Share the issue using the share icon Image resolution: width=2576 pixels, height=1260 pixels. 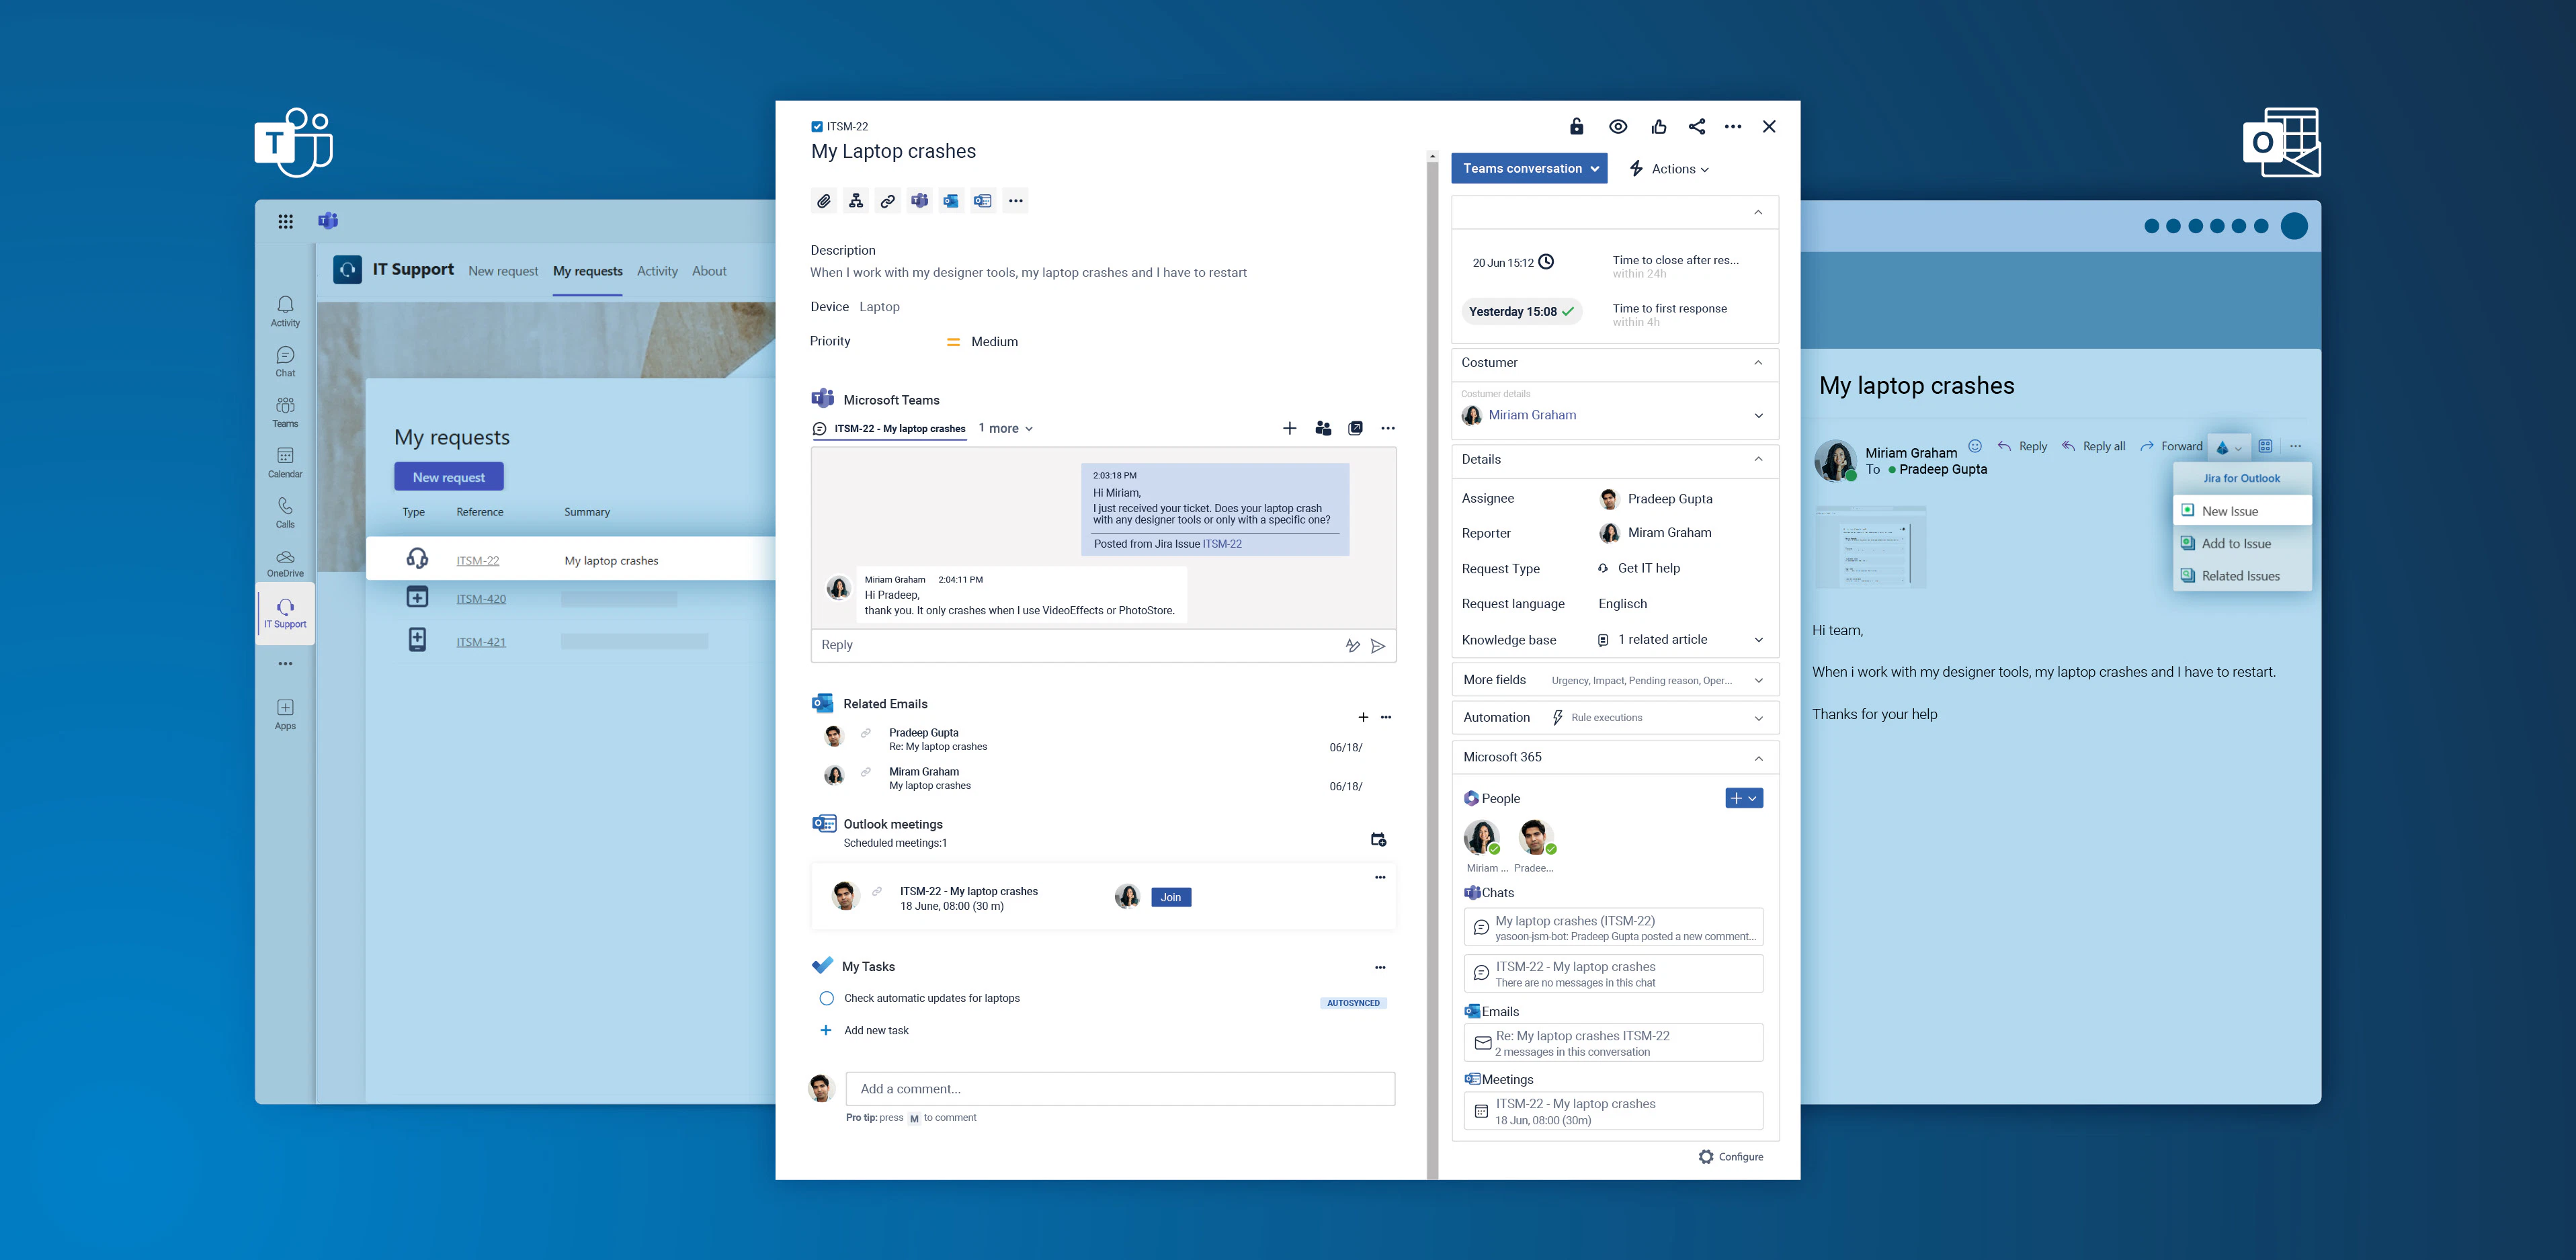(x=1697, y=126)
